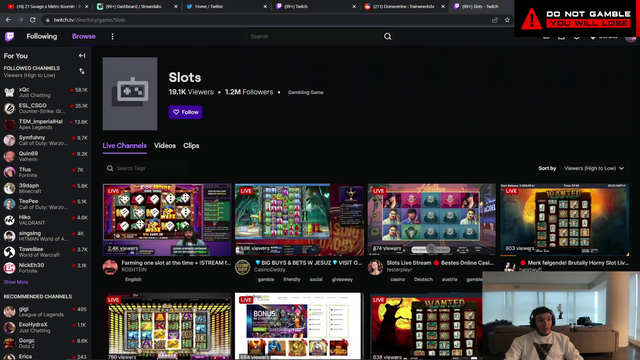Click the browser address bar URL
Screen dimensions: 640x360
89,20
